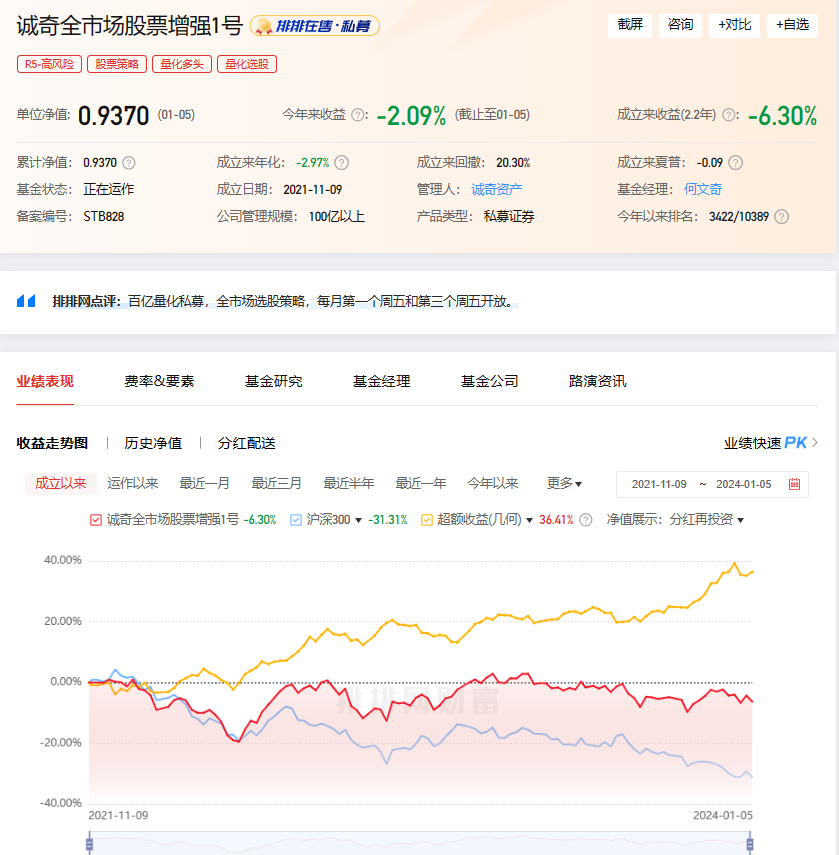
Task: Open help icon next to 今年来收益
Action: [358, 115]
